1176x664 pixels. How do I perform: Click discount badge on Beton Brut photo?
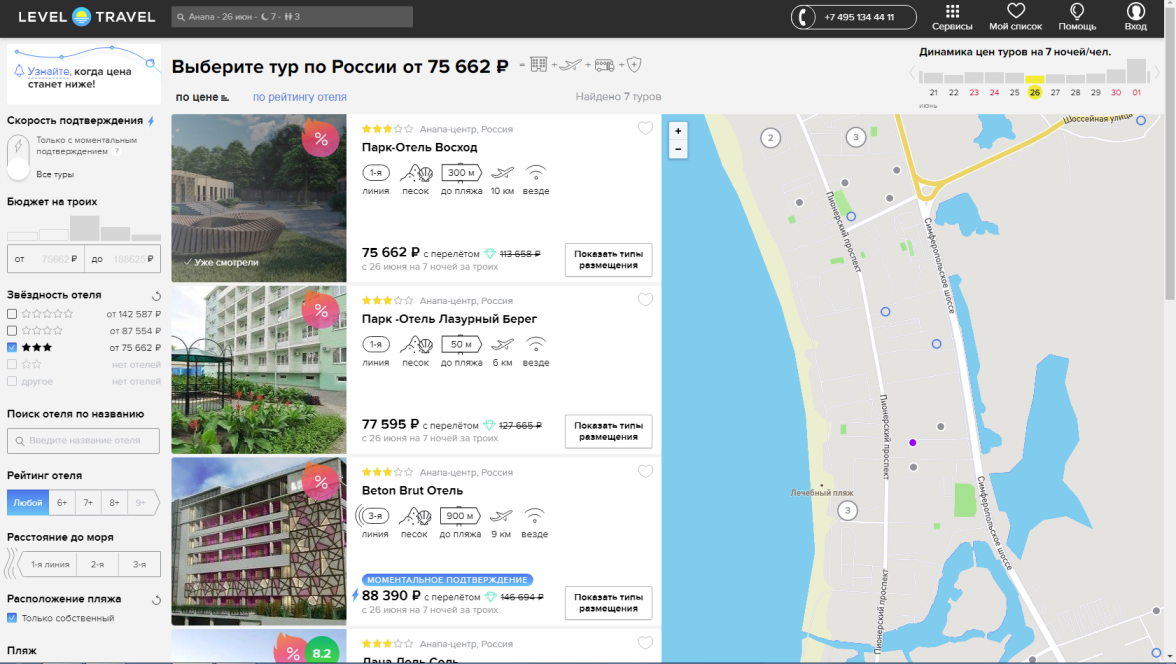320,482
